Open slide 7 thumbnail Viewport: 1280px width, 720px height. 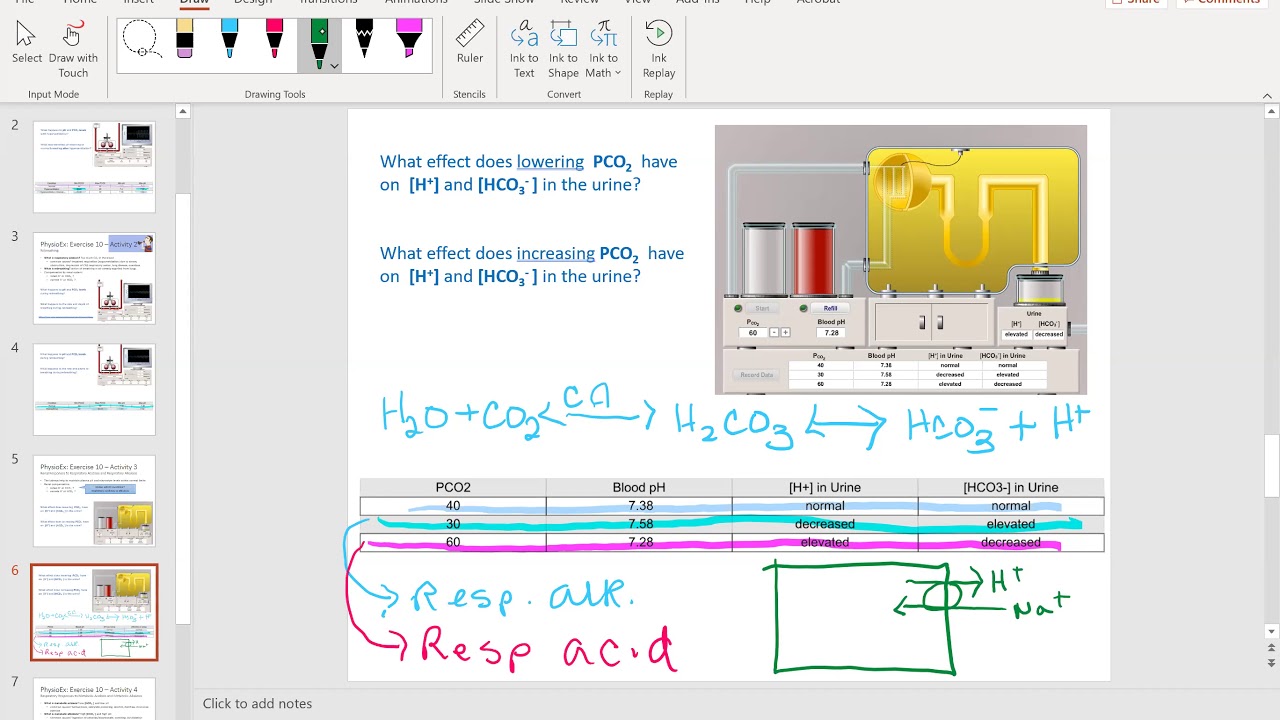coord(94,698)
